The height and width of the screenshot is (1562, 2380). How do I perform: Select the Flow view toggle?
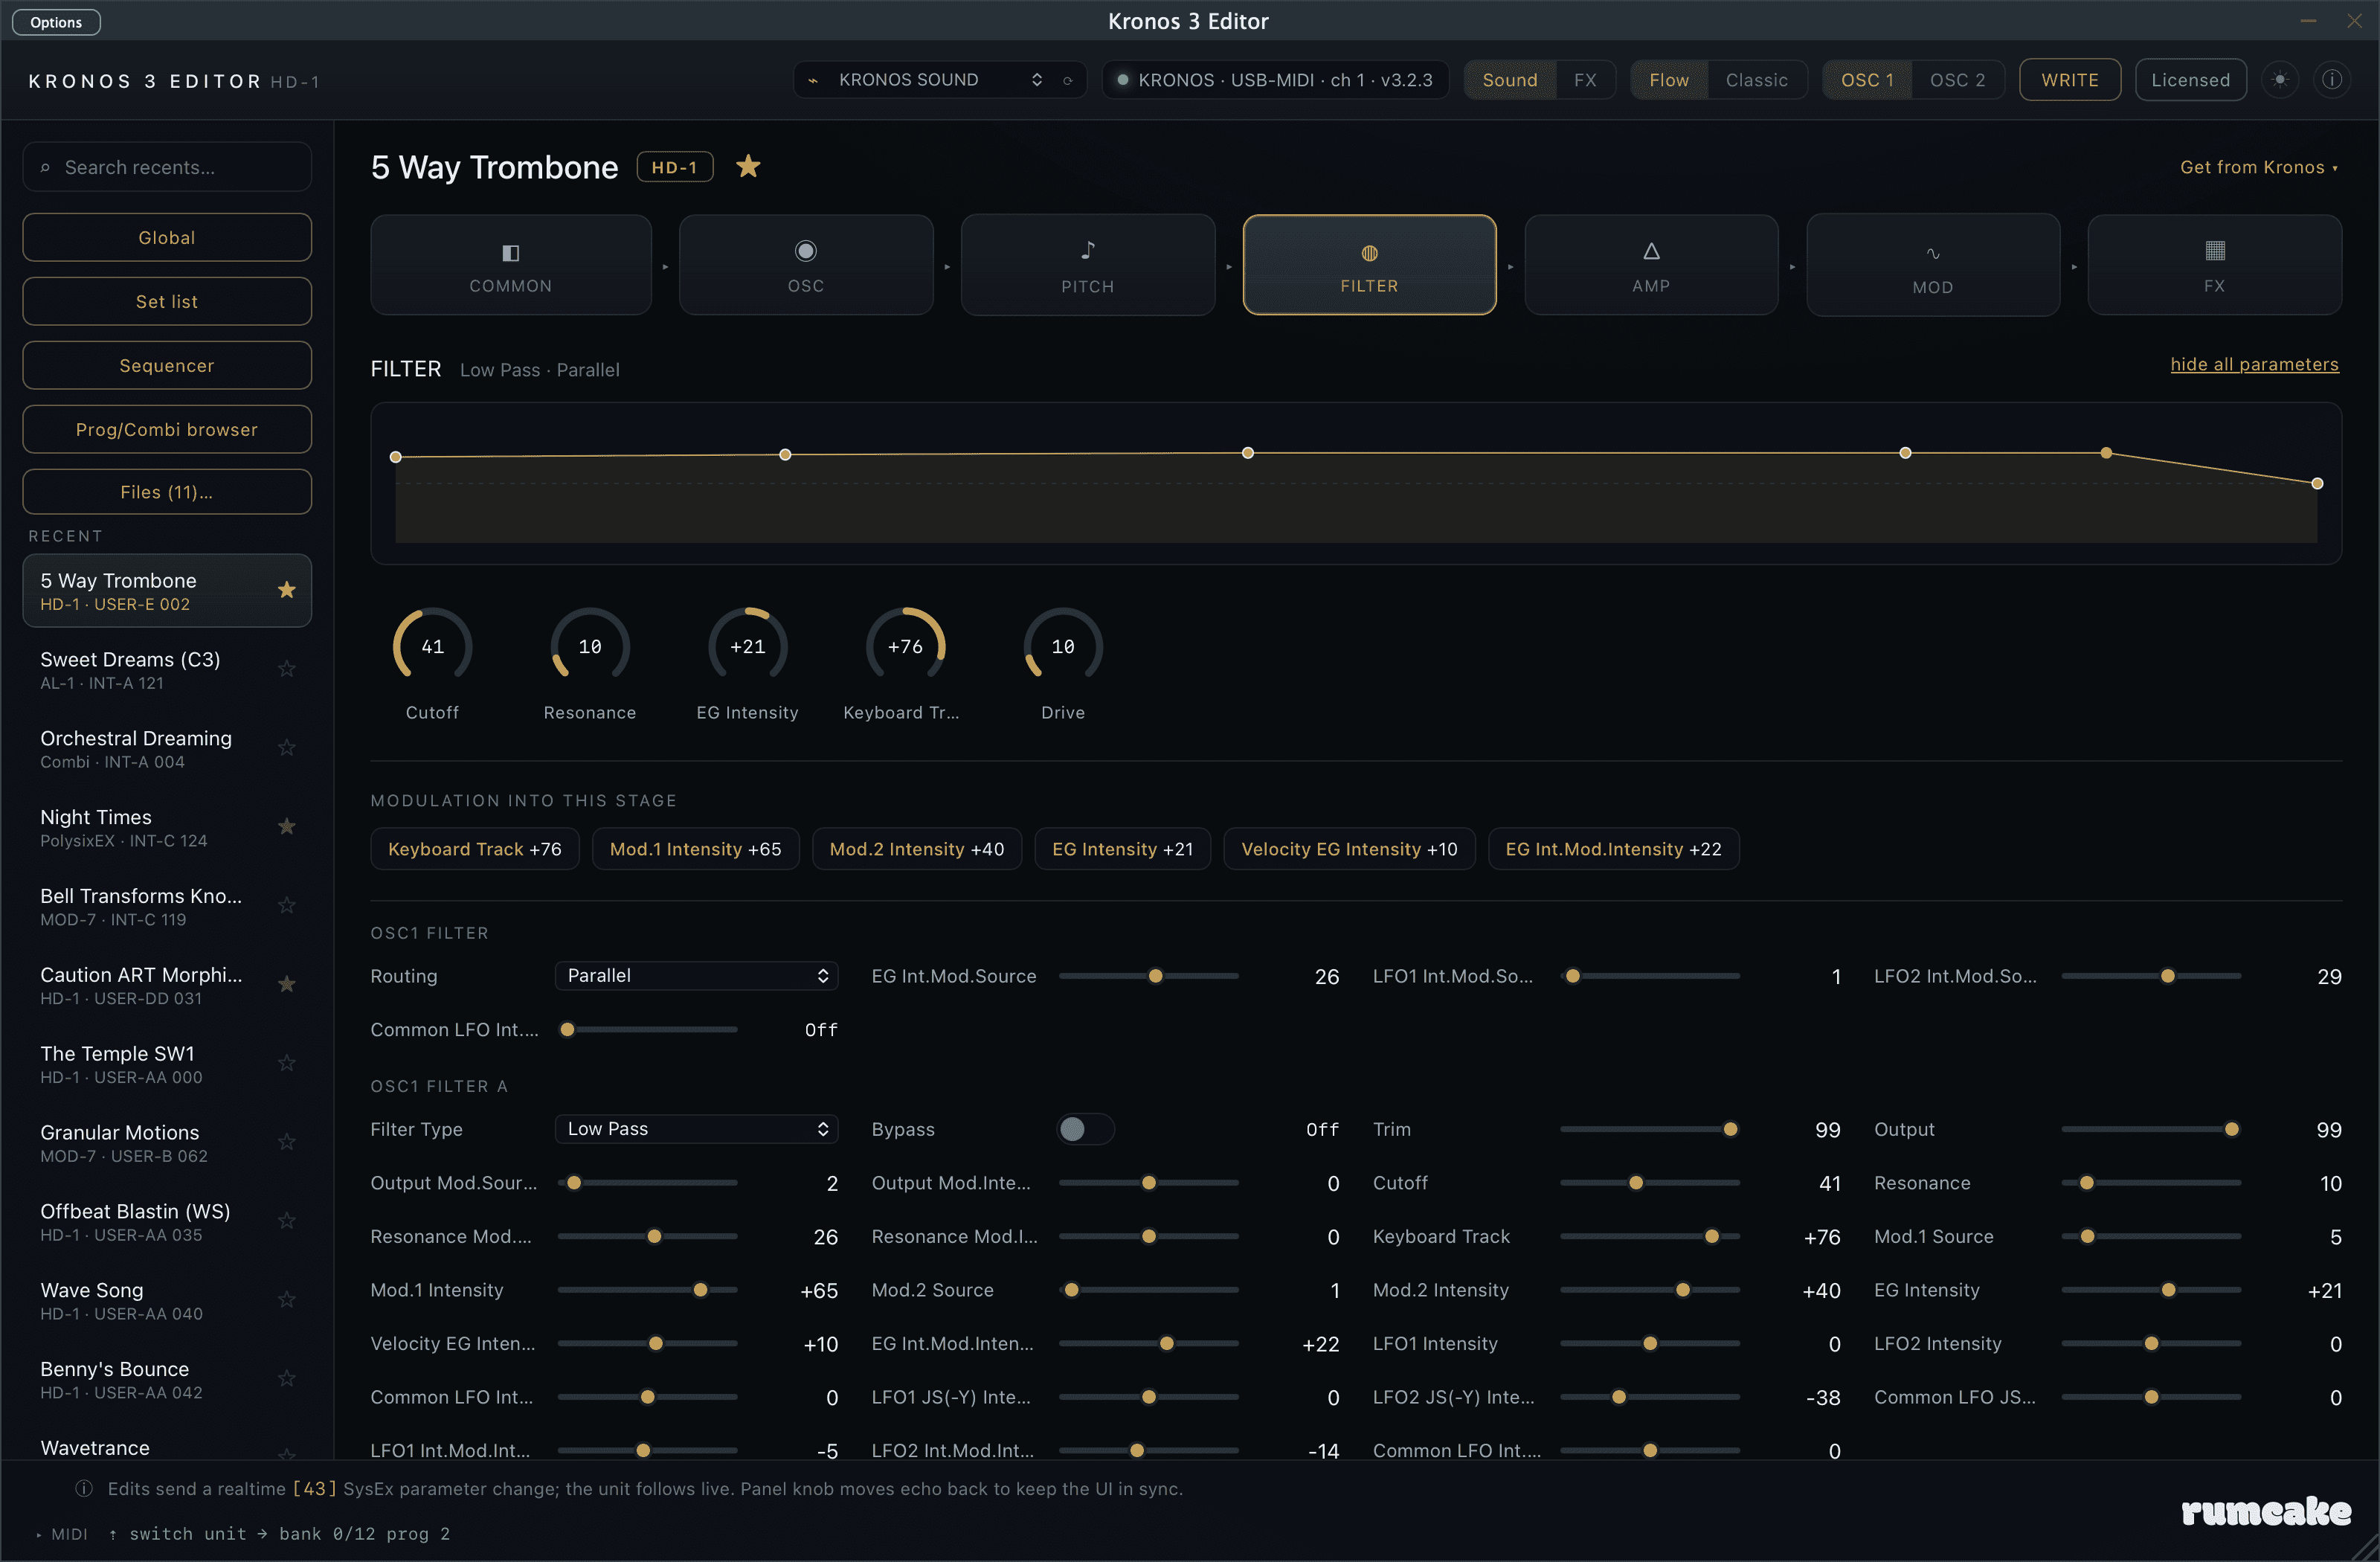1669,80
